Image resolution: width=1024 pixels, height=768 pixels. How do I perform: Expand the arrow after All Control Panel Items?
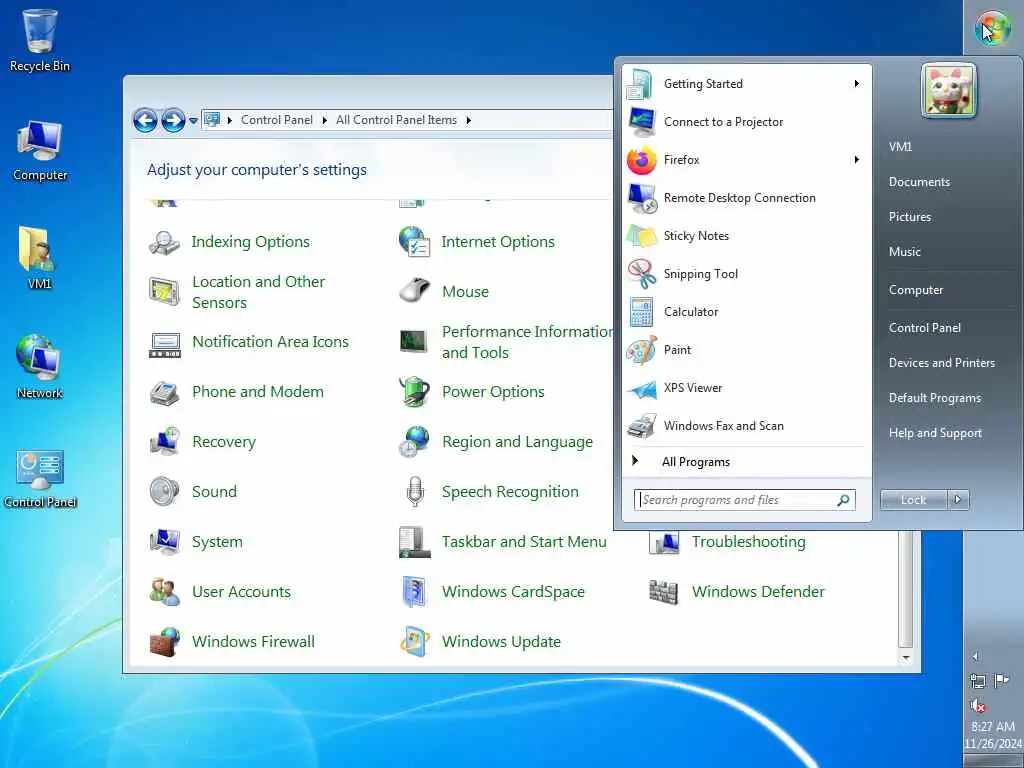coord(468,120)
